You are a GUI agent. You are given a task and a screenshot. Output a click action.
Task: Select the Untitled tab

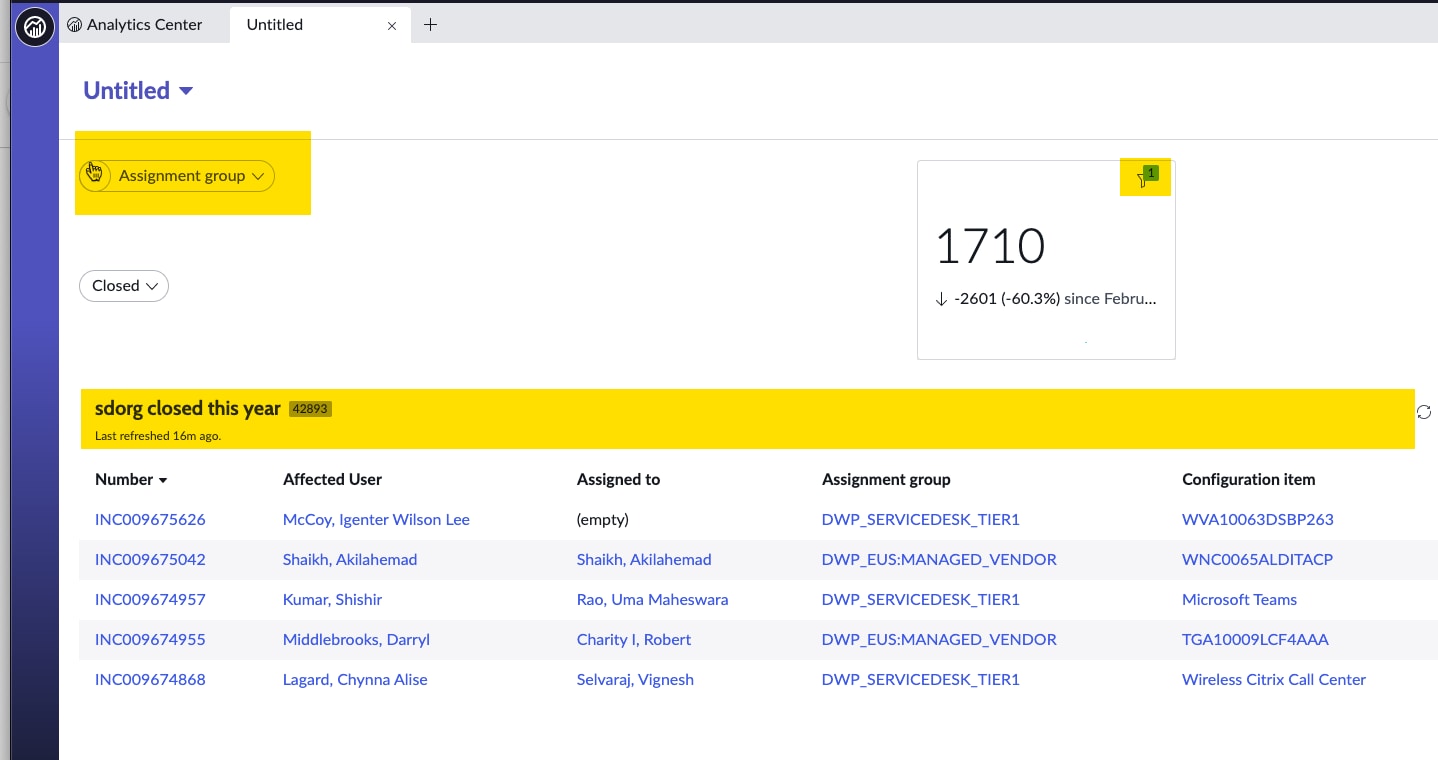point(275,25)
